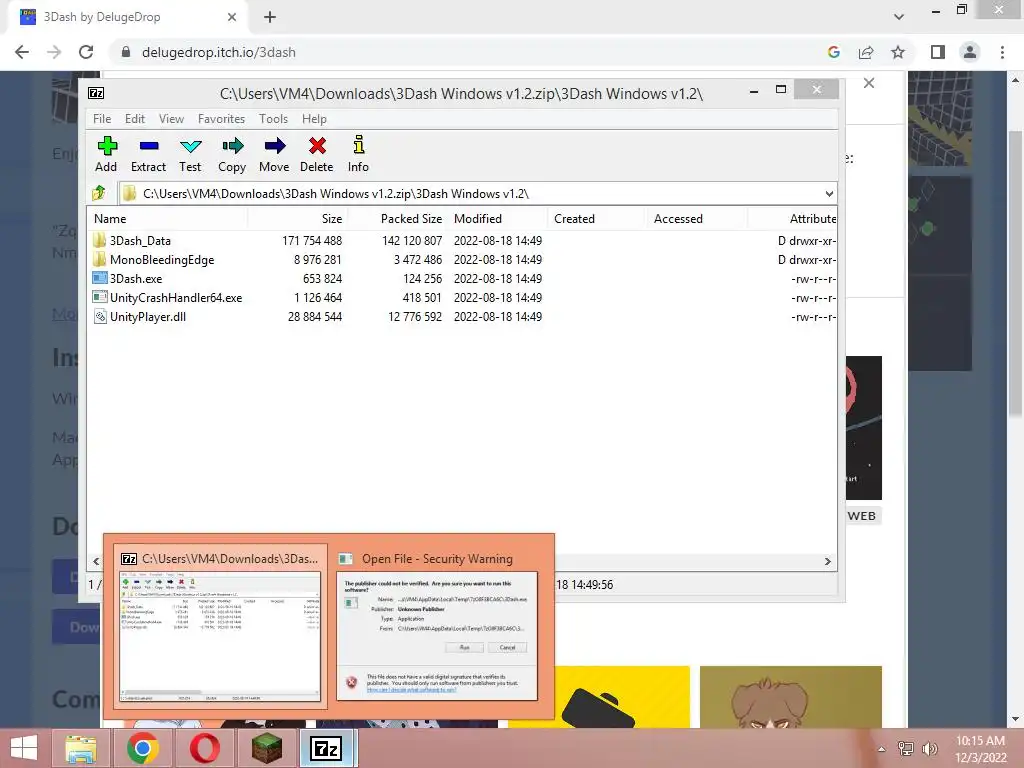The image size is (1024, 768).
Task: Click horizontal scrollbar left arrow in 7-Zip
Action: pos(96,561)
